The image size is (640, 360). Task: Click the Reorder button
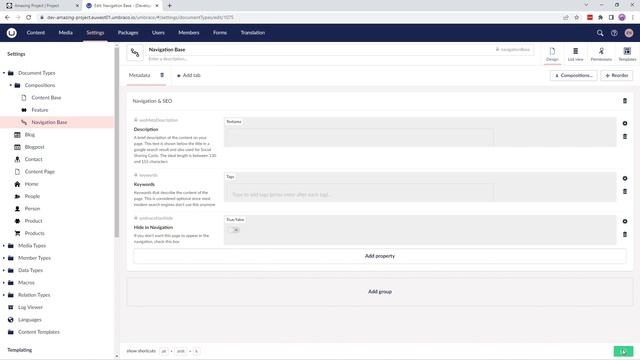(x=617, y=76)
